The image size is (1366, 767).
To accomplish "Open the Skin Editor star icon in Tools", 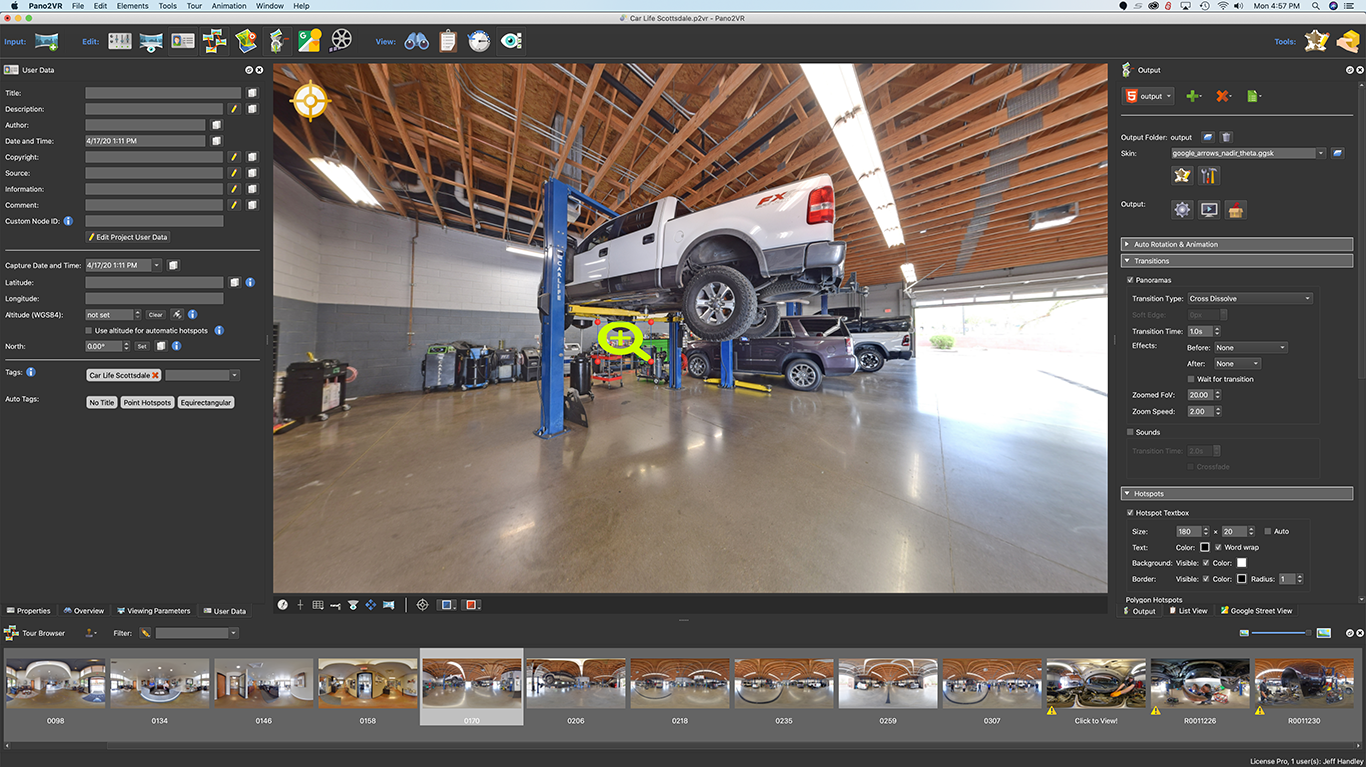I will (x=1317, y=41).
